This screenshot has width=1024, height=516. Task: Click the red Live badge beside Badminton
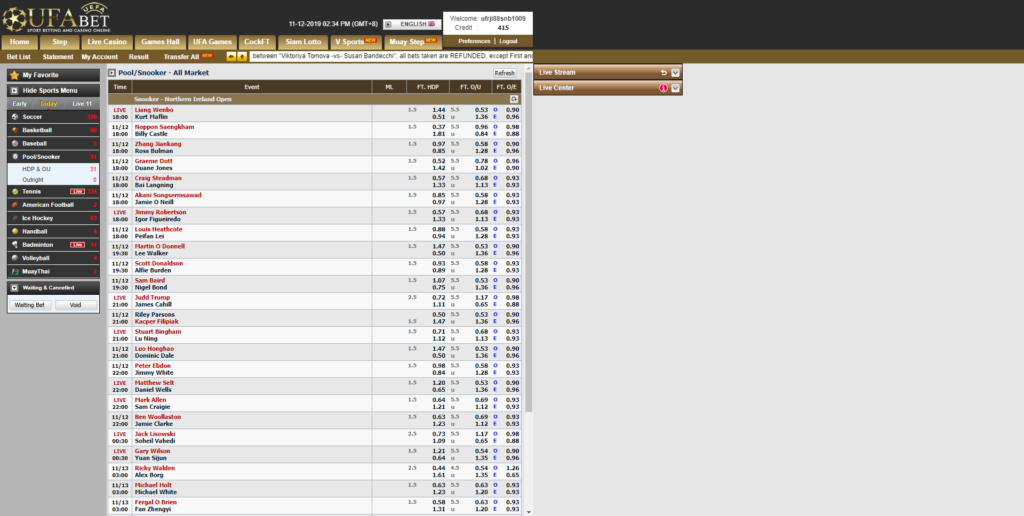click(77, 244)
